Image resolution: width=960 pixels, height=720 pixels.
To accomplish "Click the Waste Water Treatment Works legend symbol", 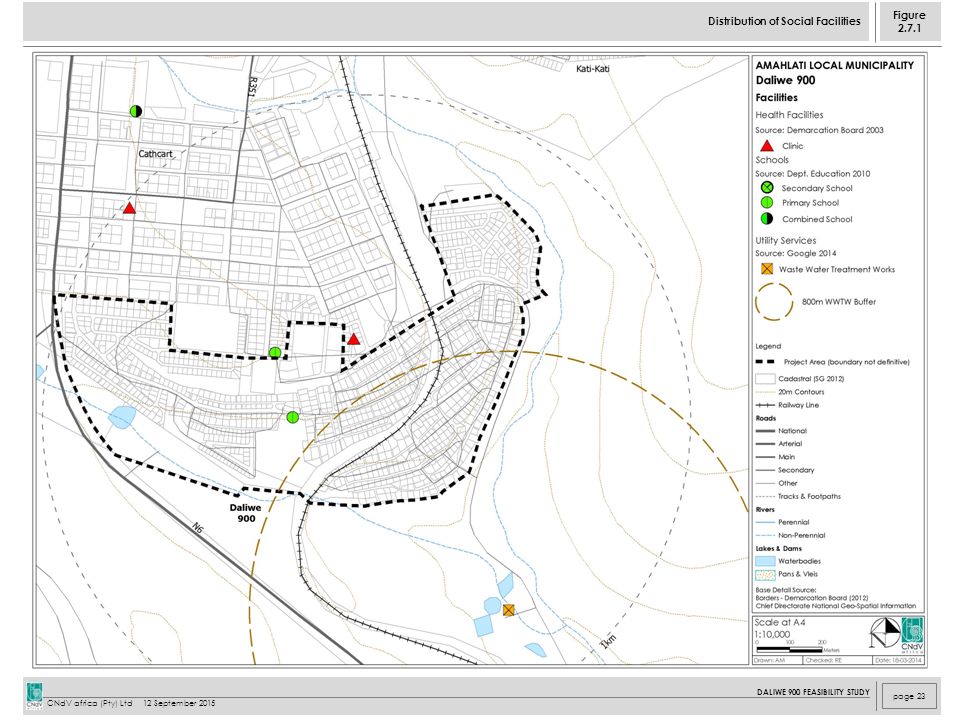I will pos(767,269).
